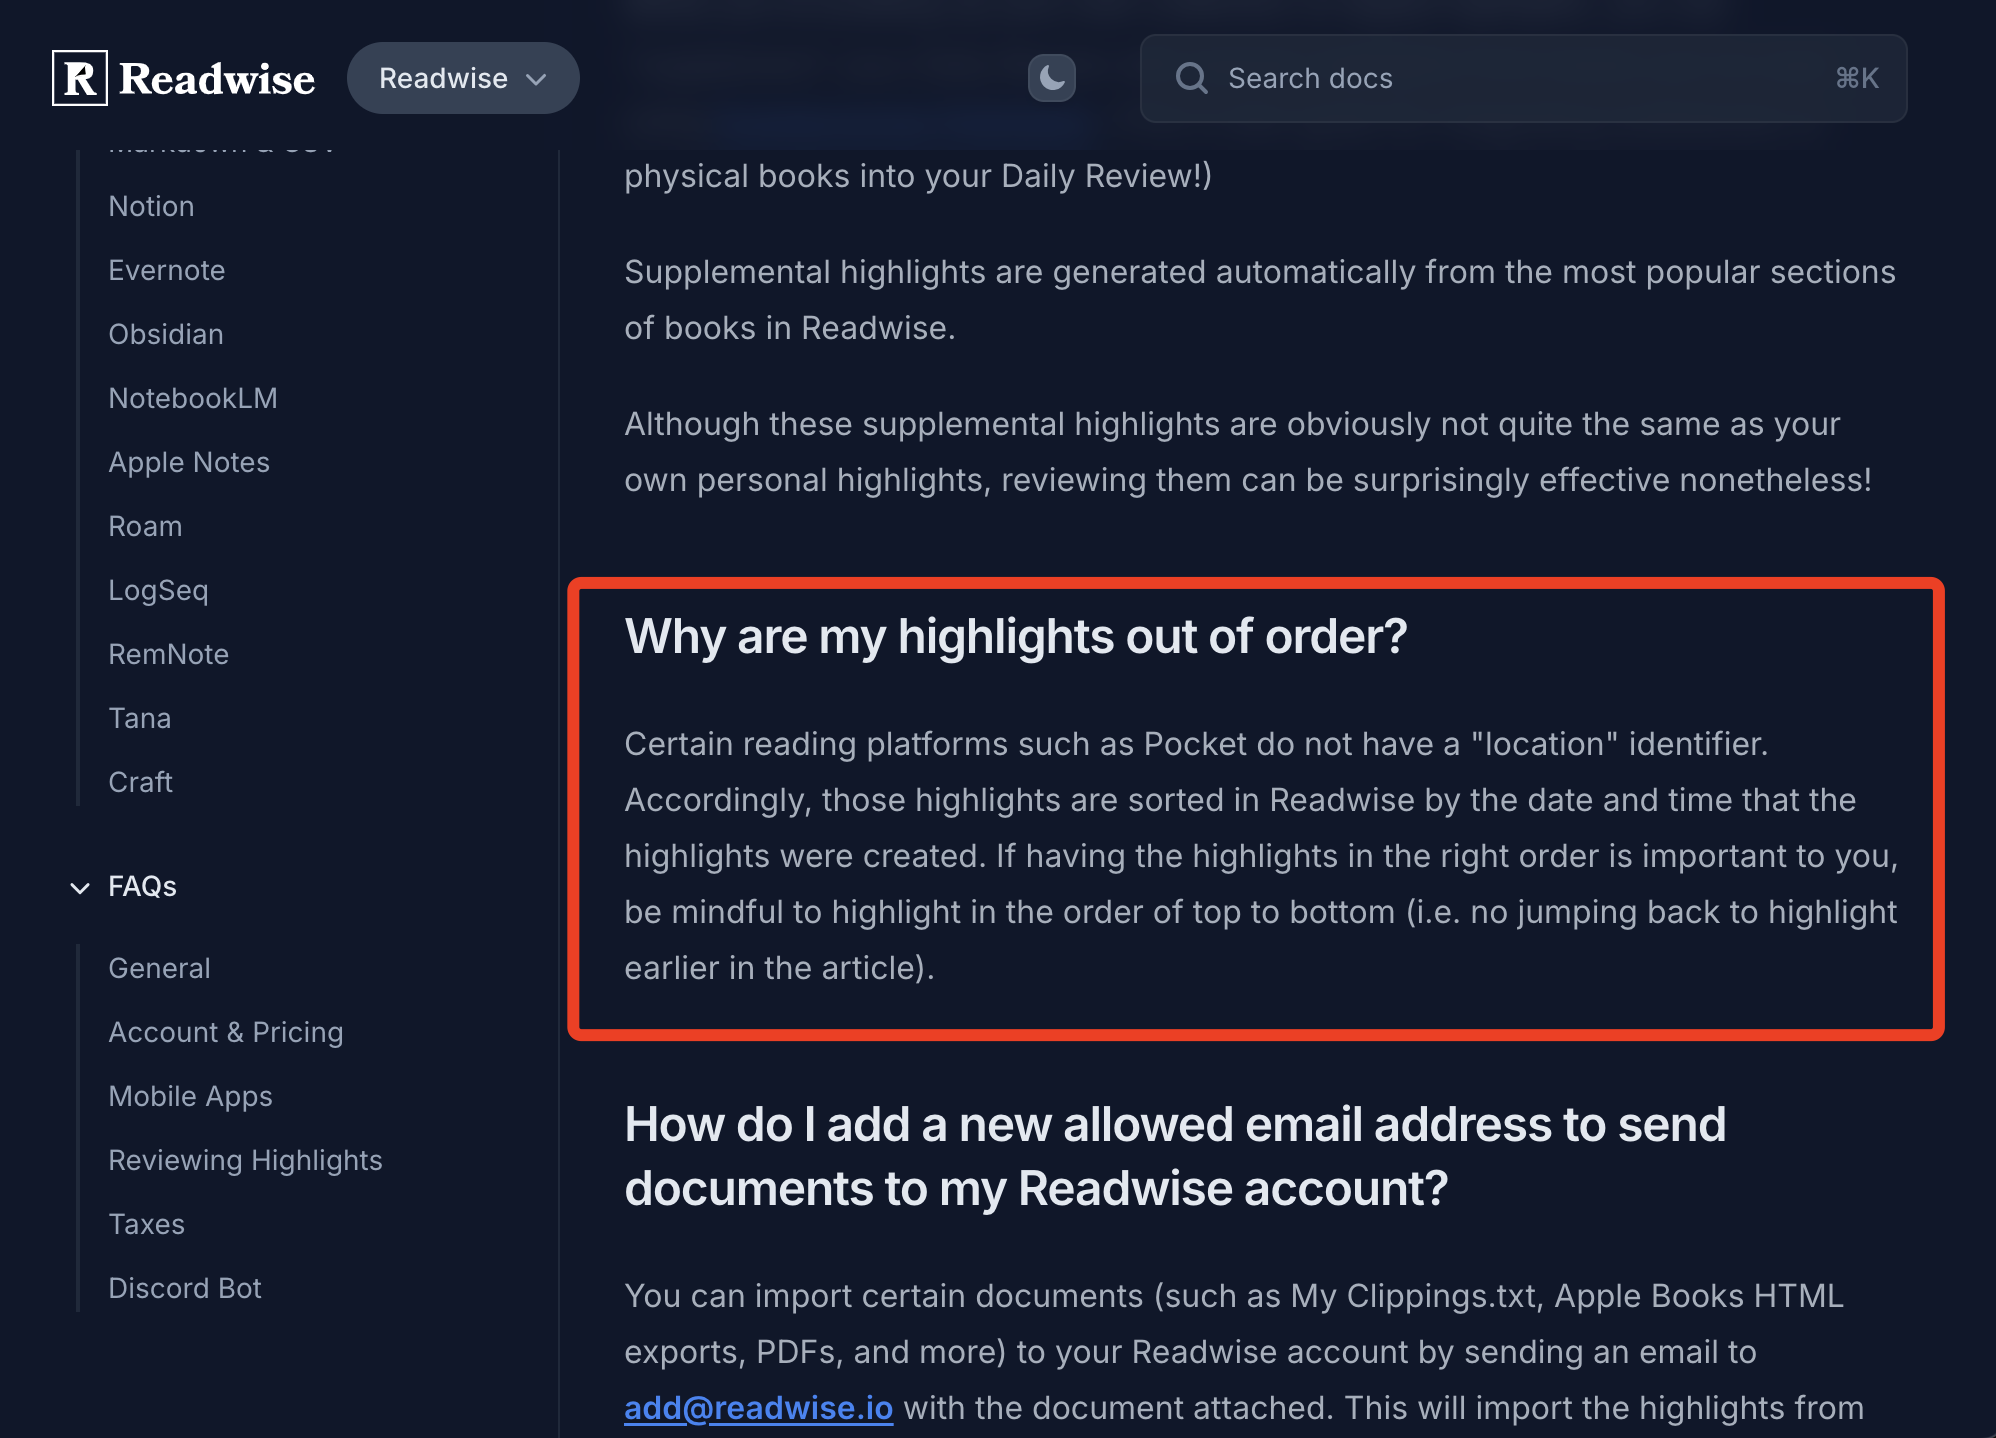Click the Readwise R logo icon
1996x1438 pixels.
pyautogui.click(x=80, y=78)
